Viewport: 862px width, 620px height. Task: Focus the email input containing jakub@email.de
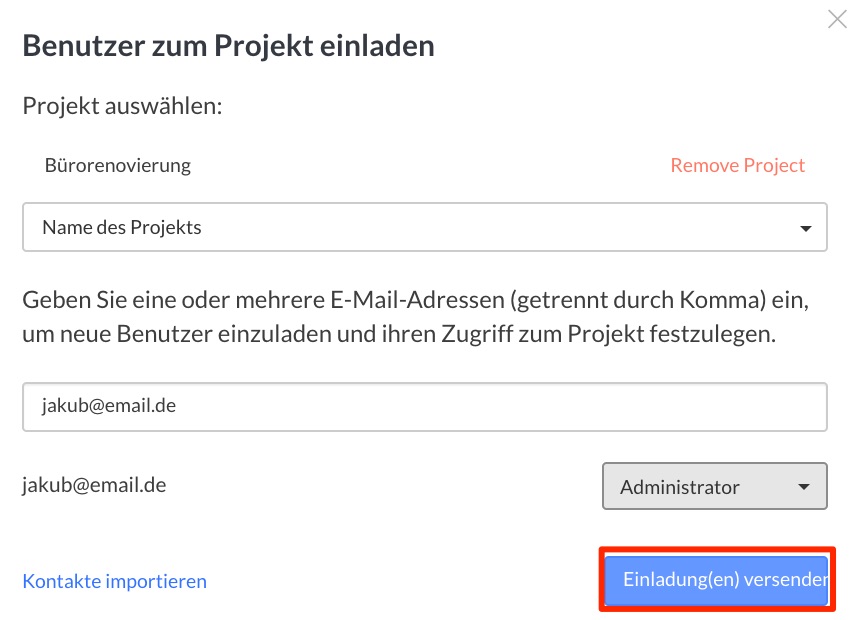[424, 407]
